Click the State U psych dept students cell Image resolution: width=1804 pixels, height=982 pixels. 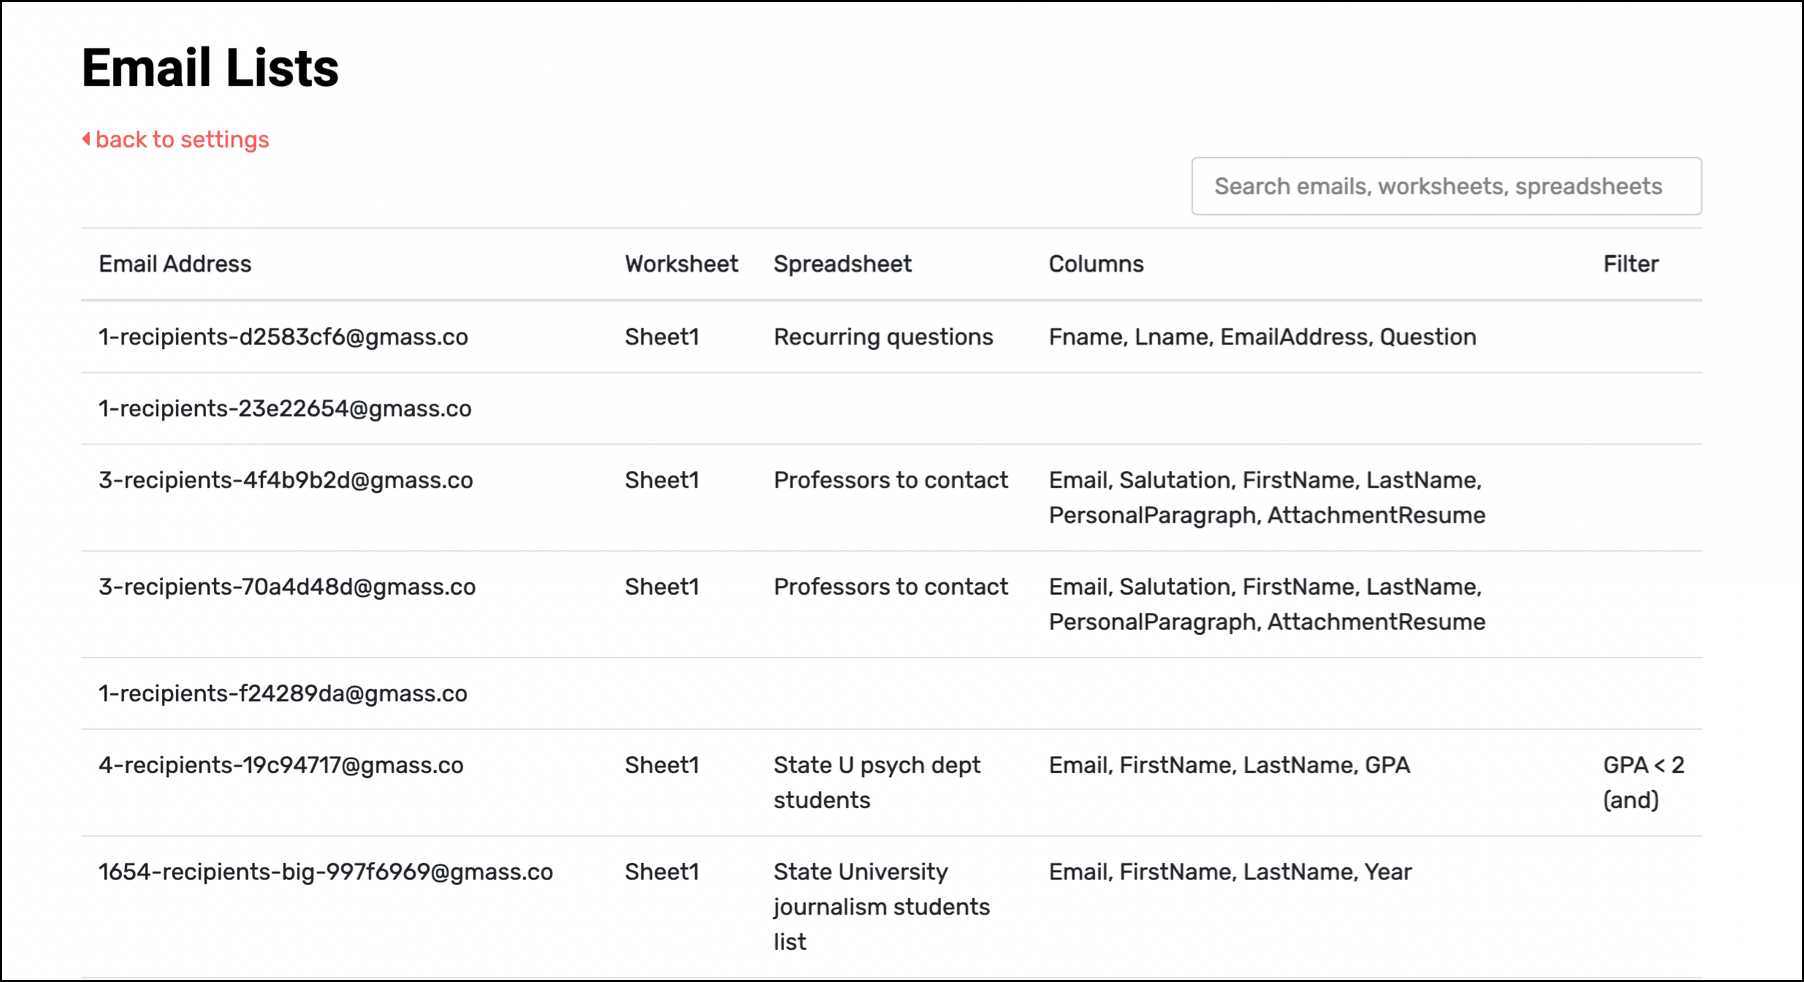tap(877, 782)
